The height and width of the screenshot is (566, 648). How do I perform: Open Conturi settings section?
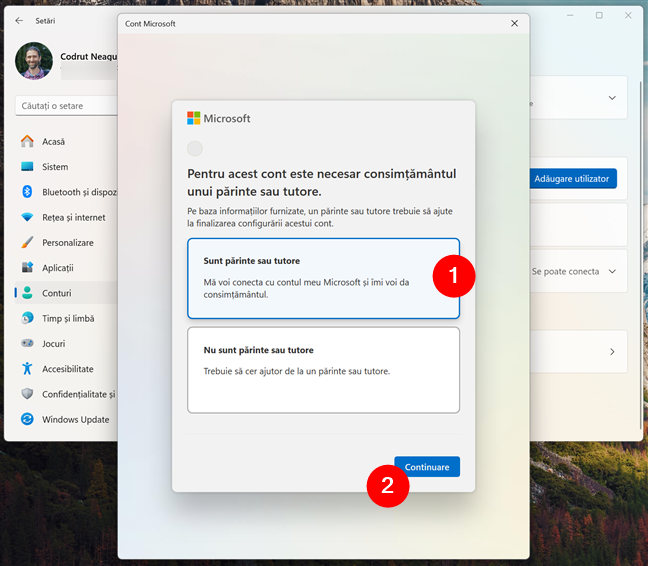[66, 293]
